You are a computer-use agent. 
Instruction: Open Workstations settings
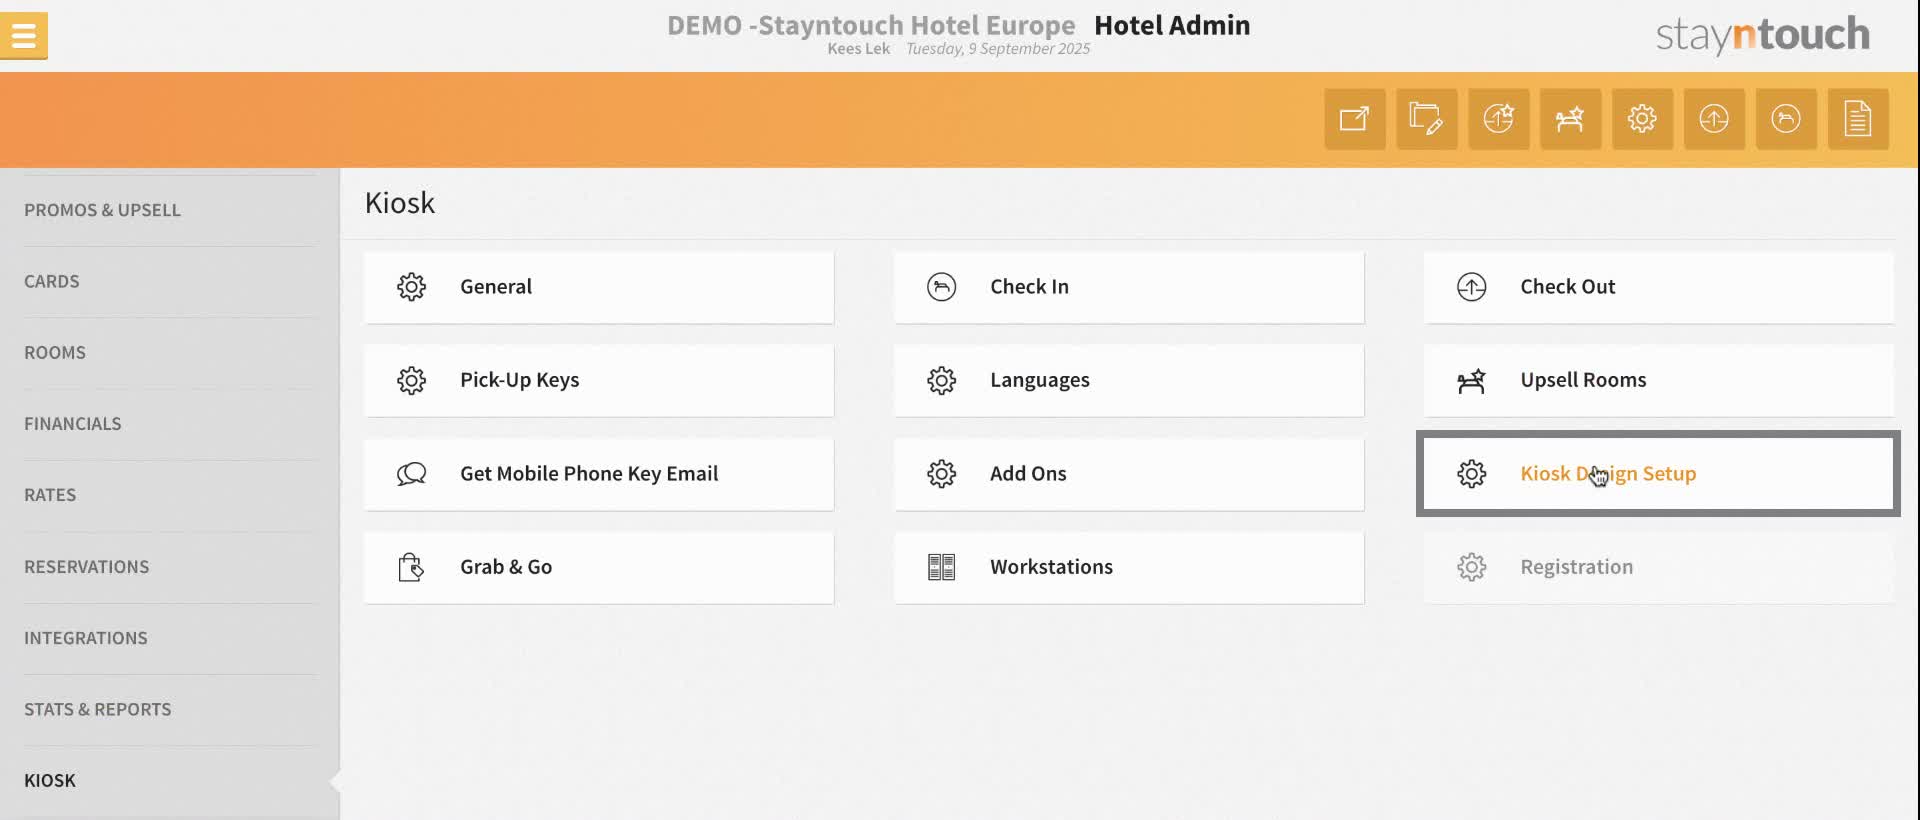click(x=1129, y=567)
